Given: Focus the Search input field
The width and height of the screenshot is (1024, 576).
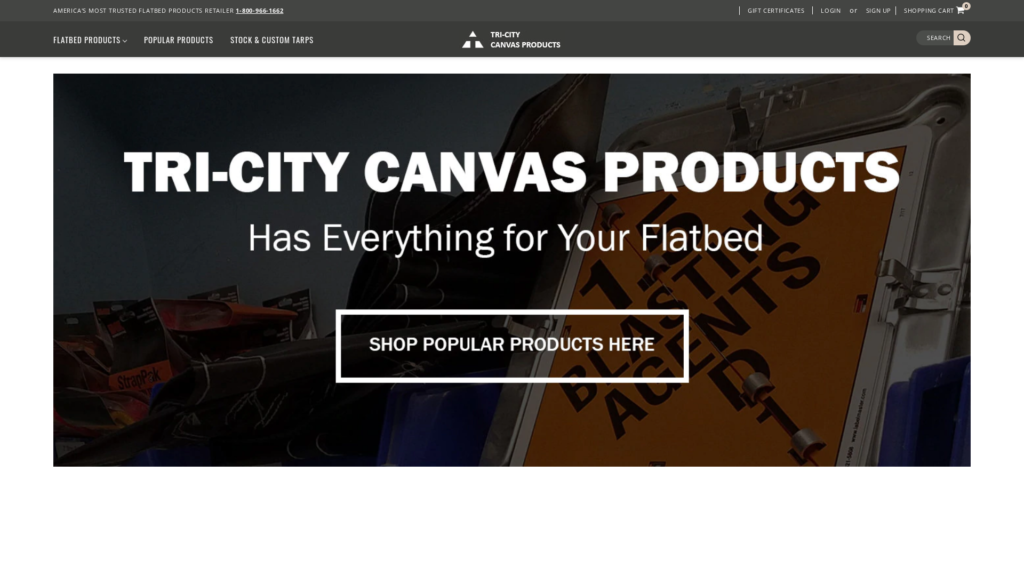Looking at the screenshot, I should click(x=935, y=38).
